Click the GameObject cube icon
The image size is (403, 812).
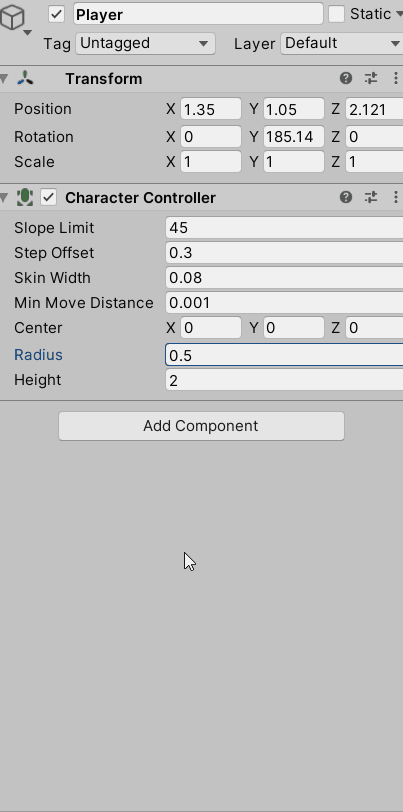tap(12, 17)
